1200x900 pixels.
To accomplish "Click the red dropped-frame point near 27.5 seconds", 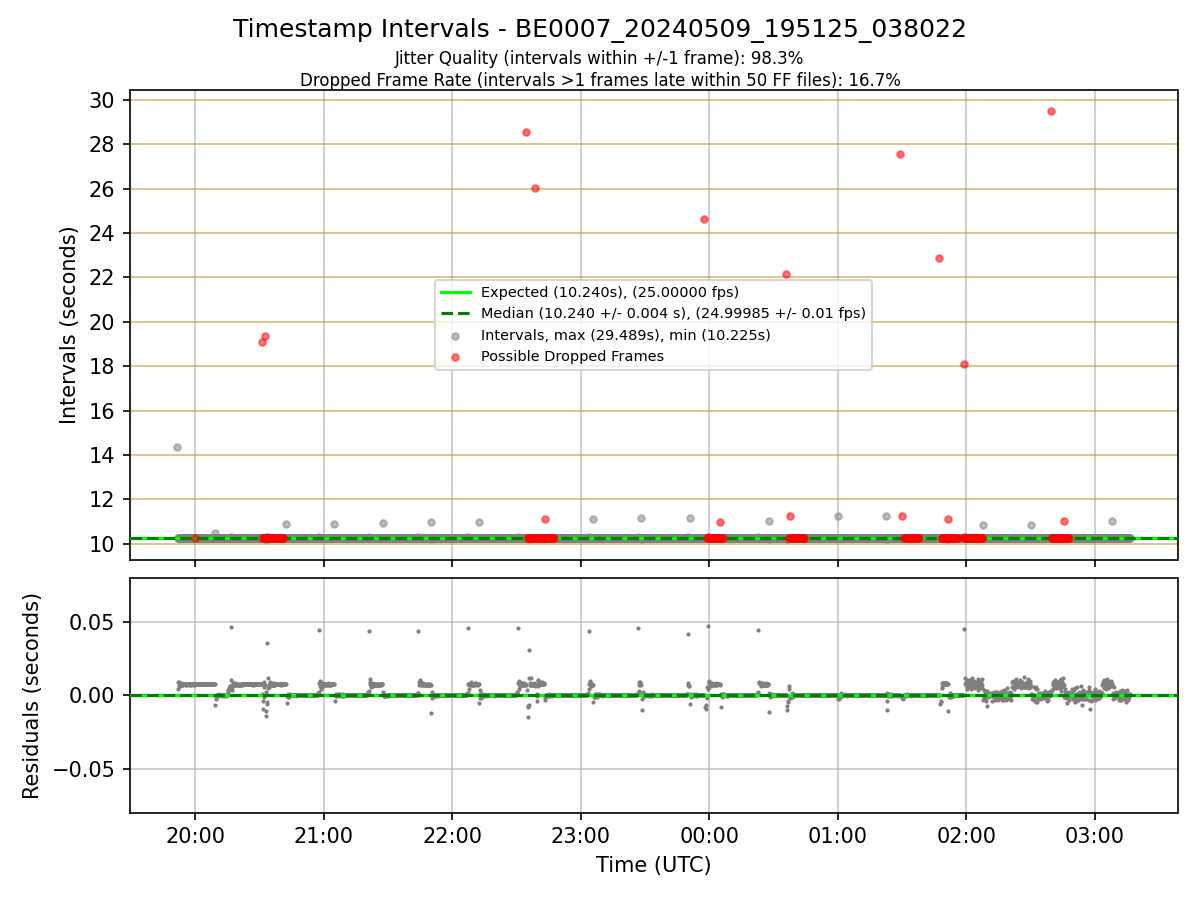I will click(900, 154).
